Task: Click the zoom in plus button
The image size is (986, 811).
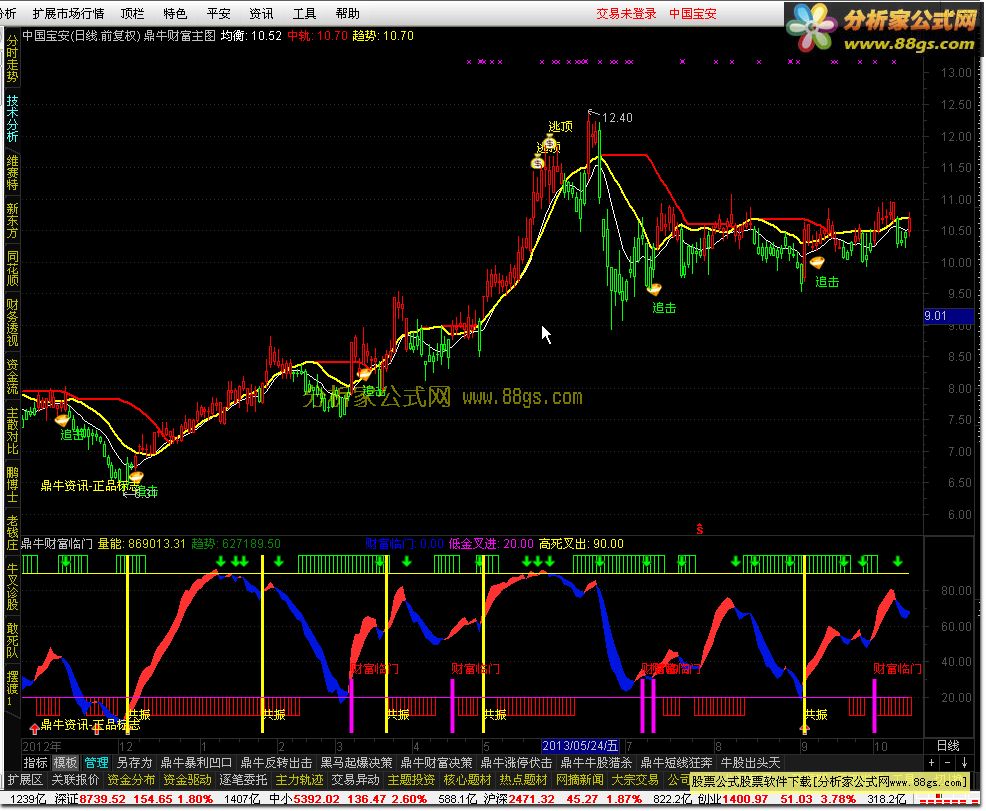Action: pos(931,763)
